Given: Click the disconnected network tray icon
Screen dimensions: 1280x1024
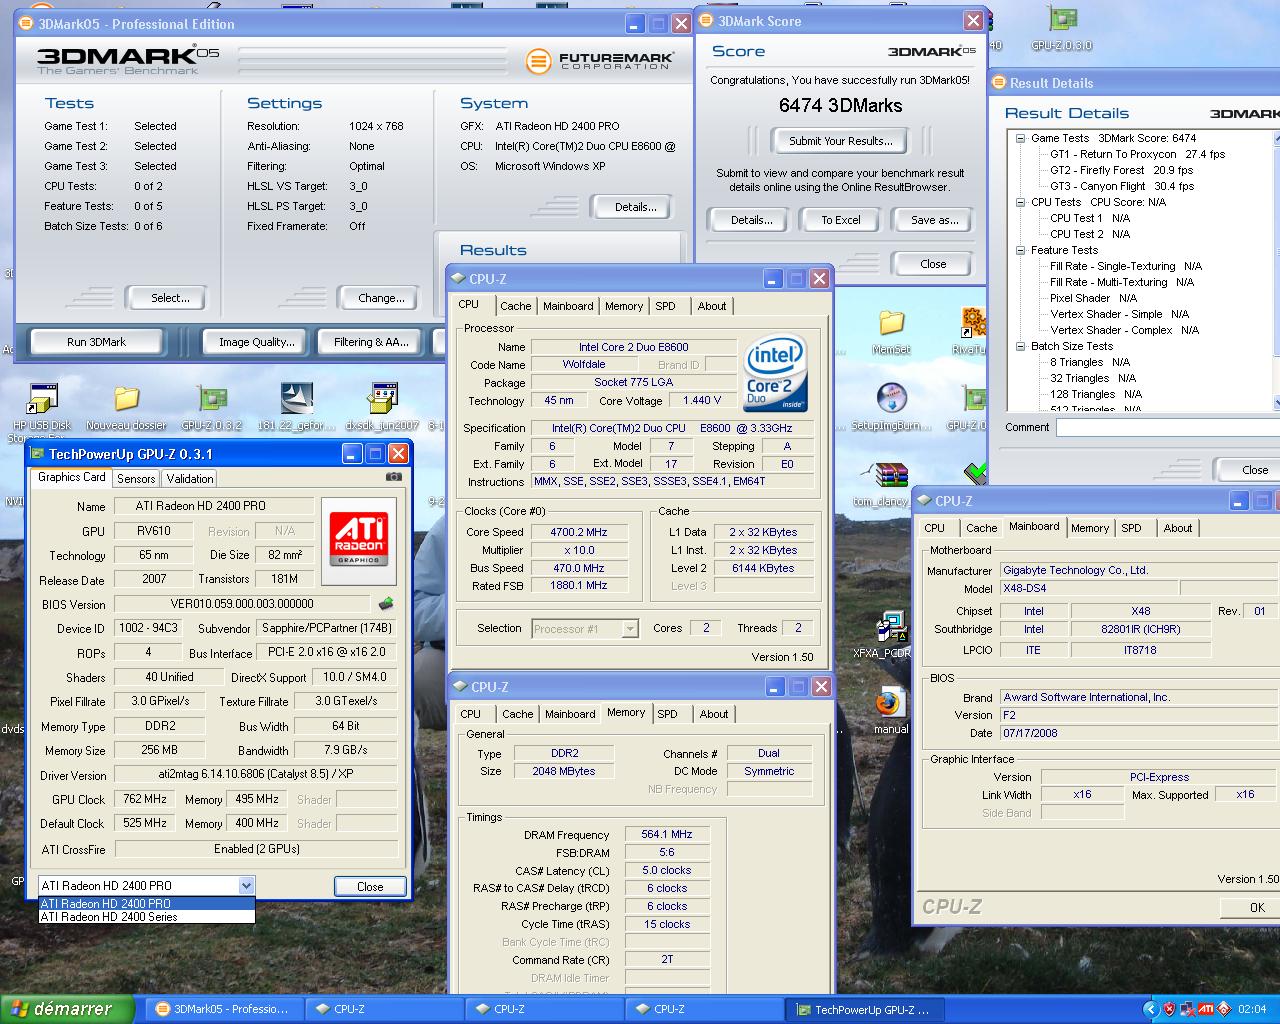Looking at the screenshot, I should pyautogui.click(x=1188, y=1009).
